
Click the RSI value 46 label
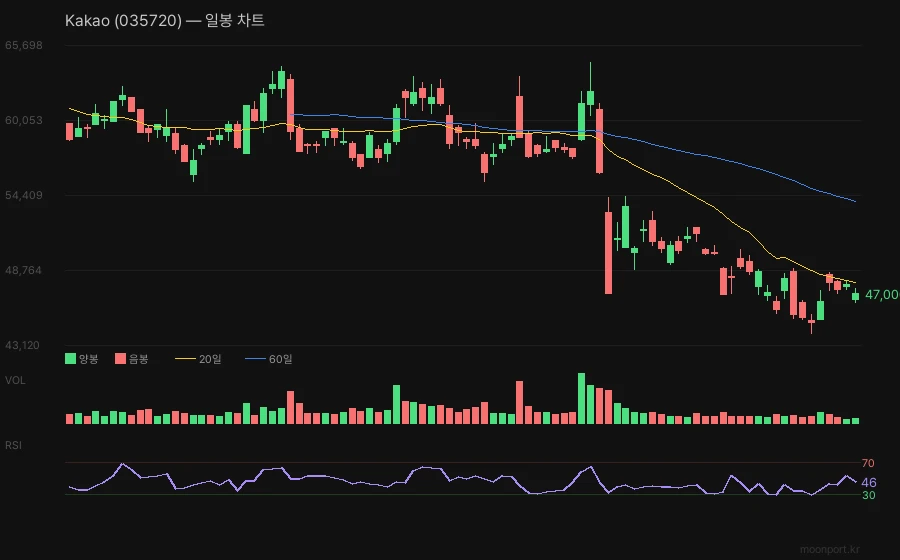869,482
